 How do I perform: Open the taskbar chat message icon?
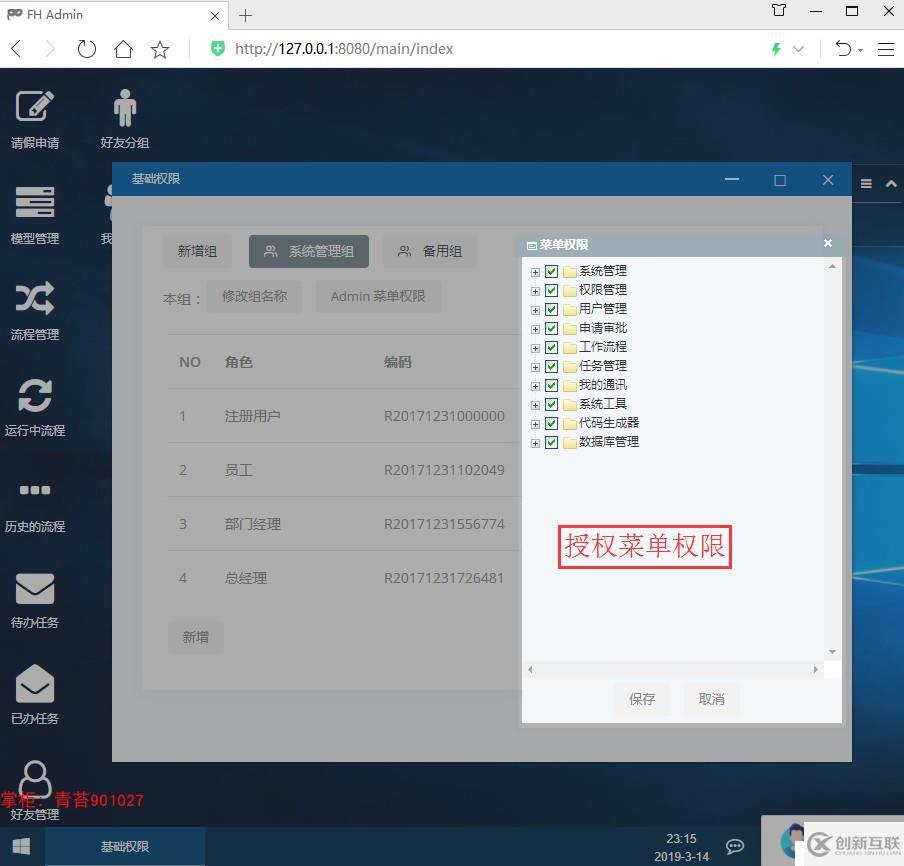(x=734, y=846)
